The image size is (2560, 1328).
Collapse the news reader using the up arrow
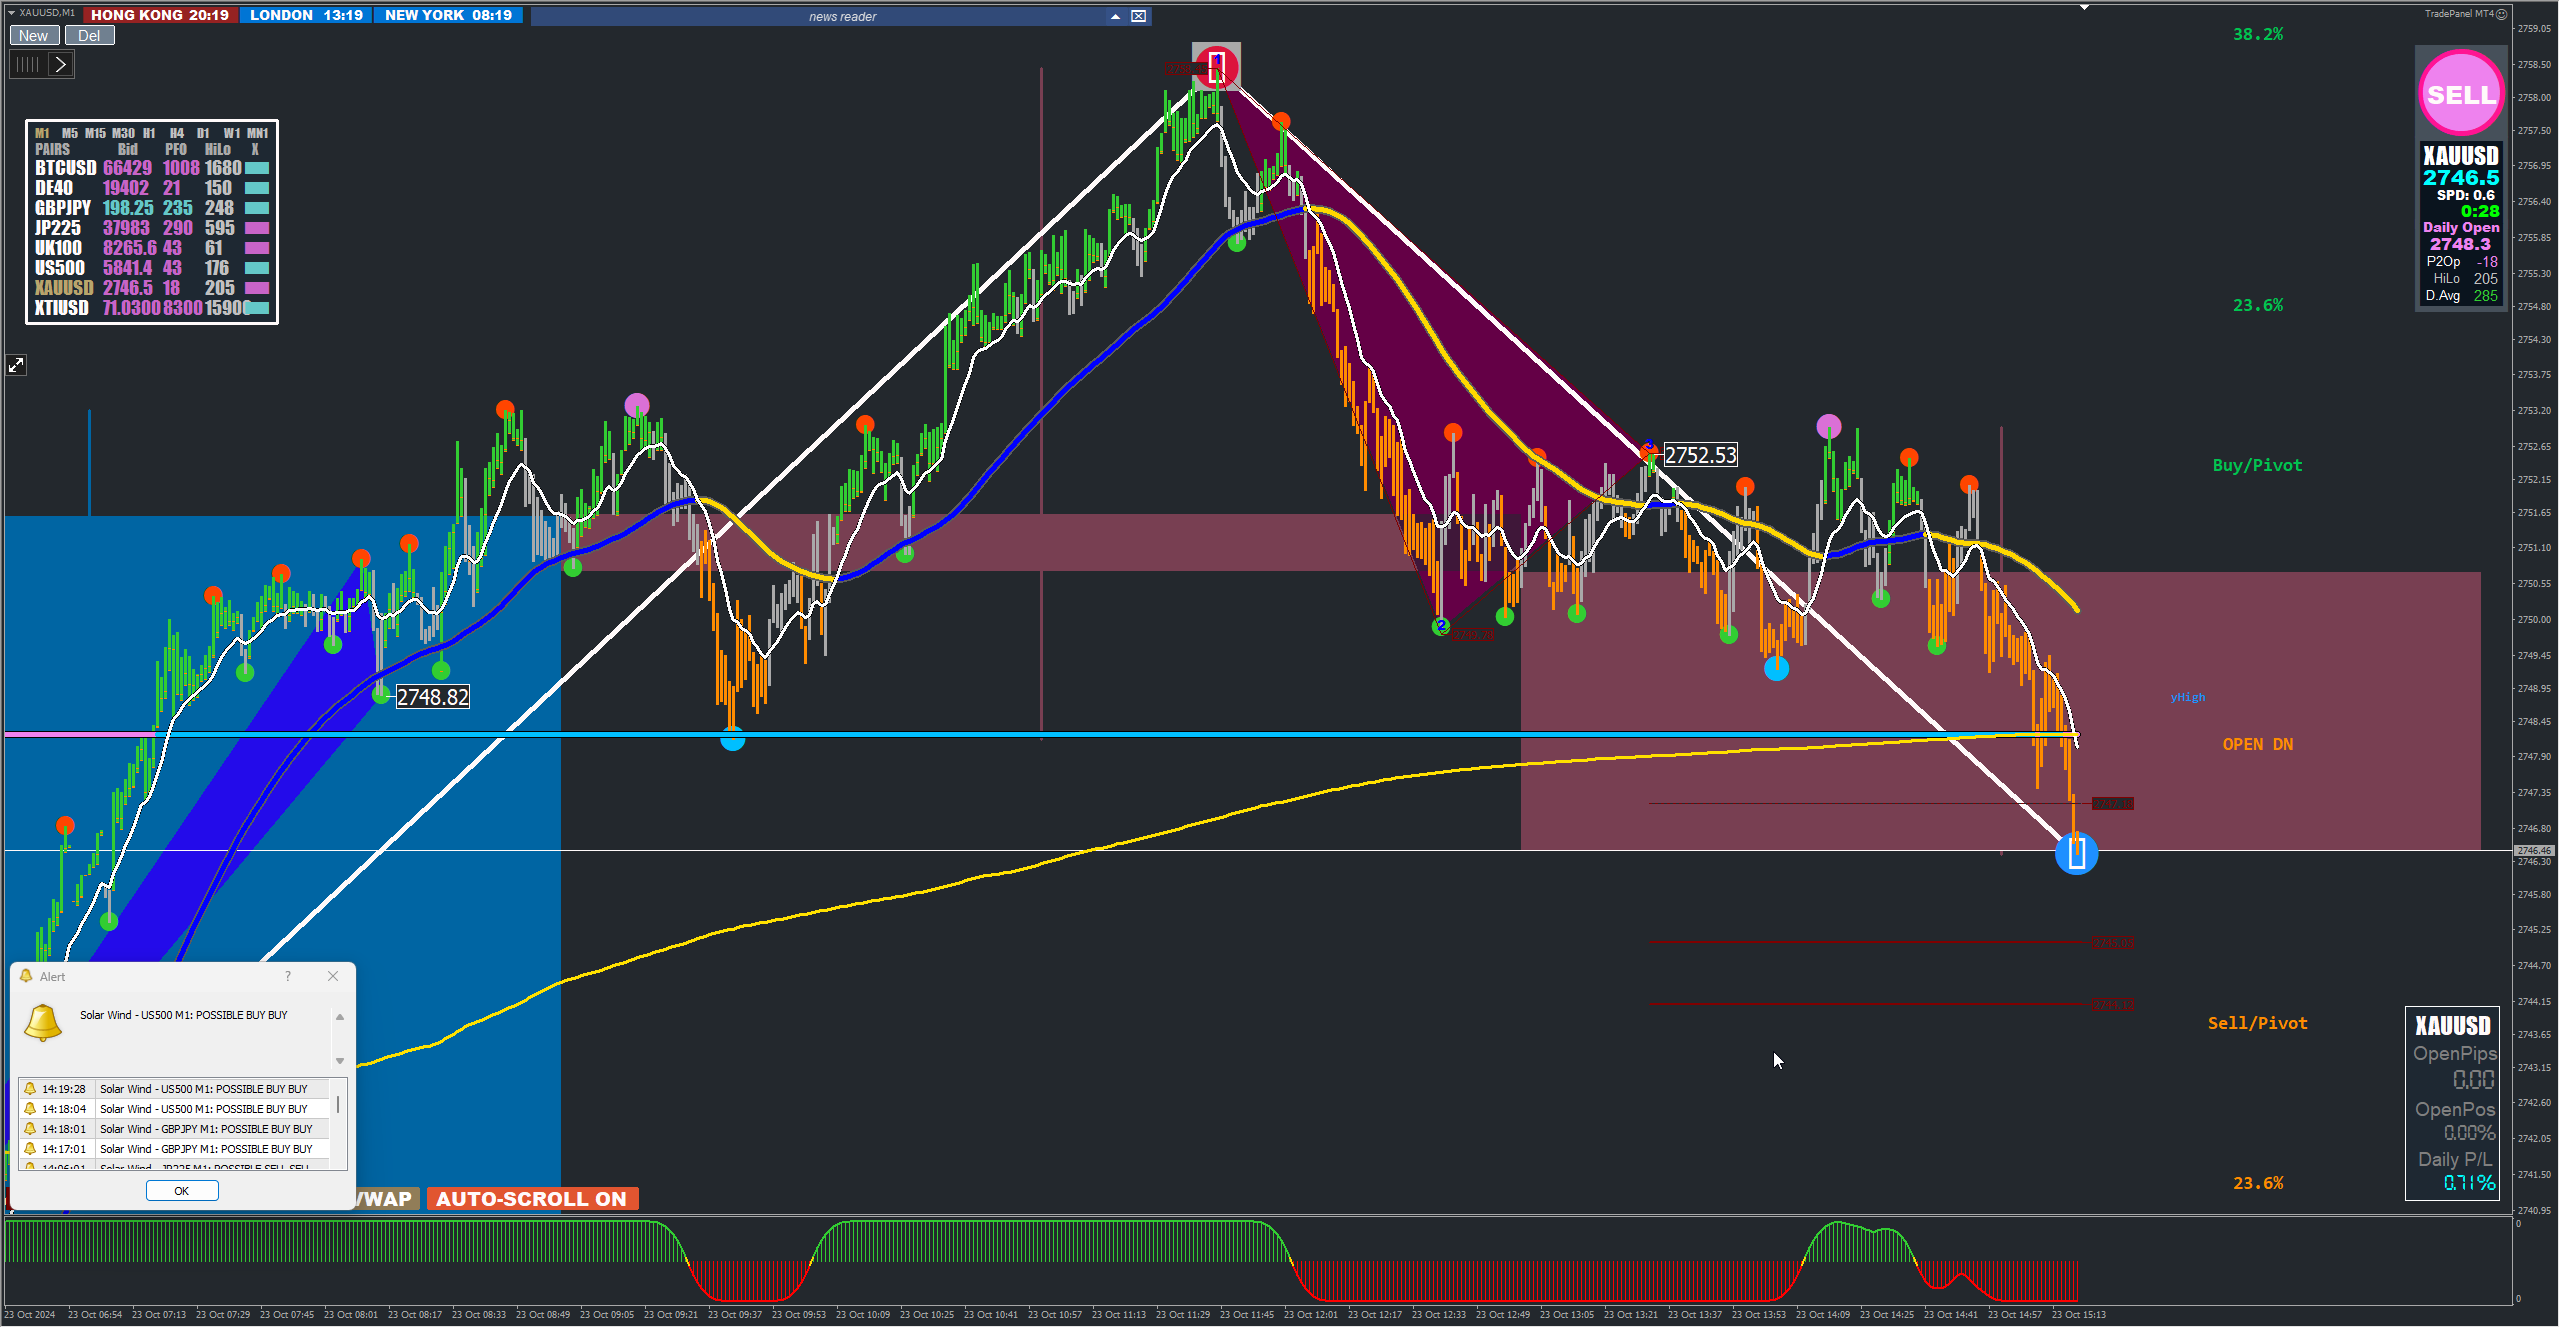tap(1115, 16)
